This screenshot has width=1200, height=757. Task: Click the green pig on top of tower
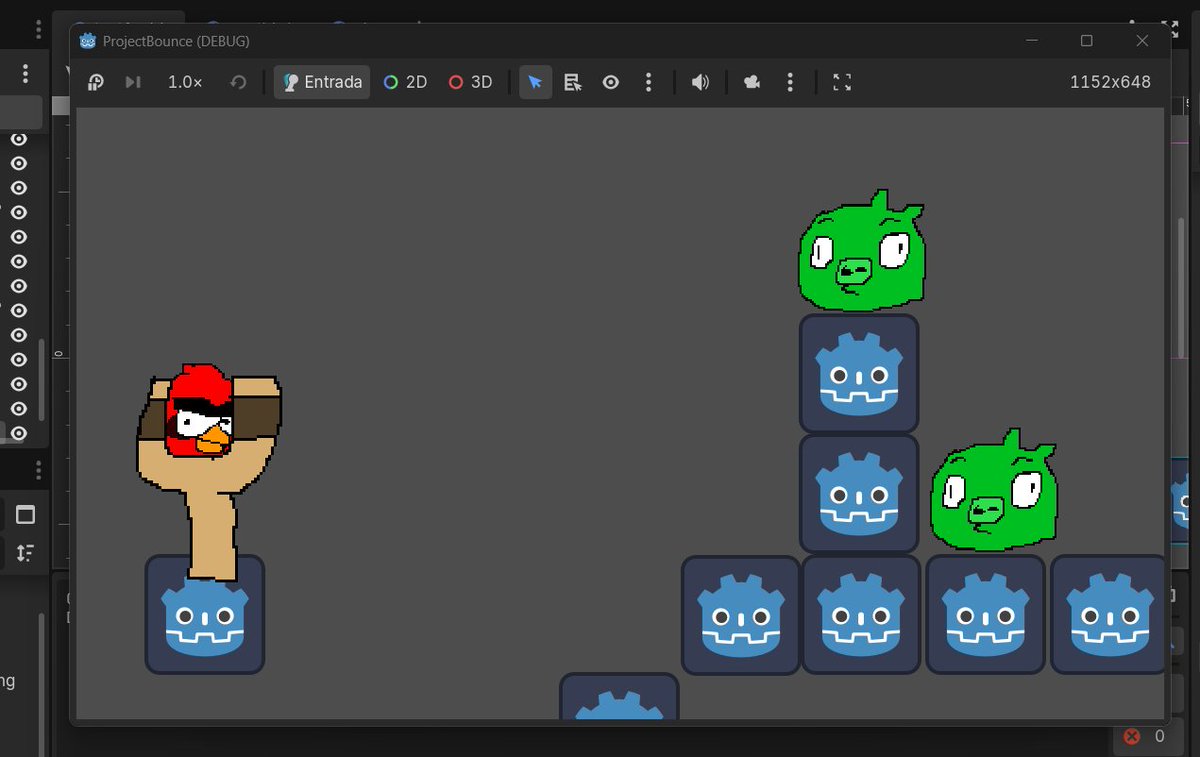pos(861,251)
